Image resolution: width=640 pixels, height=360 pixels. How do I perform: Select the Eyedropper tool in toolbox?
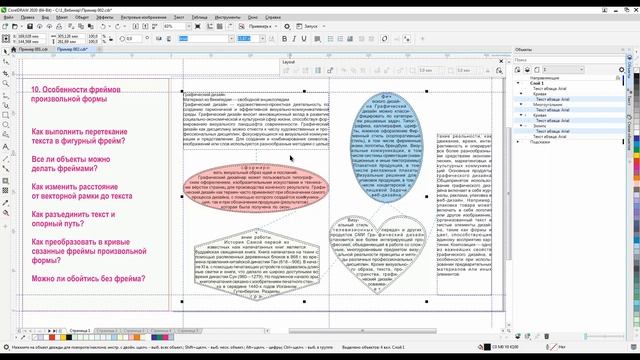[6, 202]
